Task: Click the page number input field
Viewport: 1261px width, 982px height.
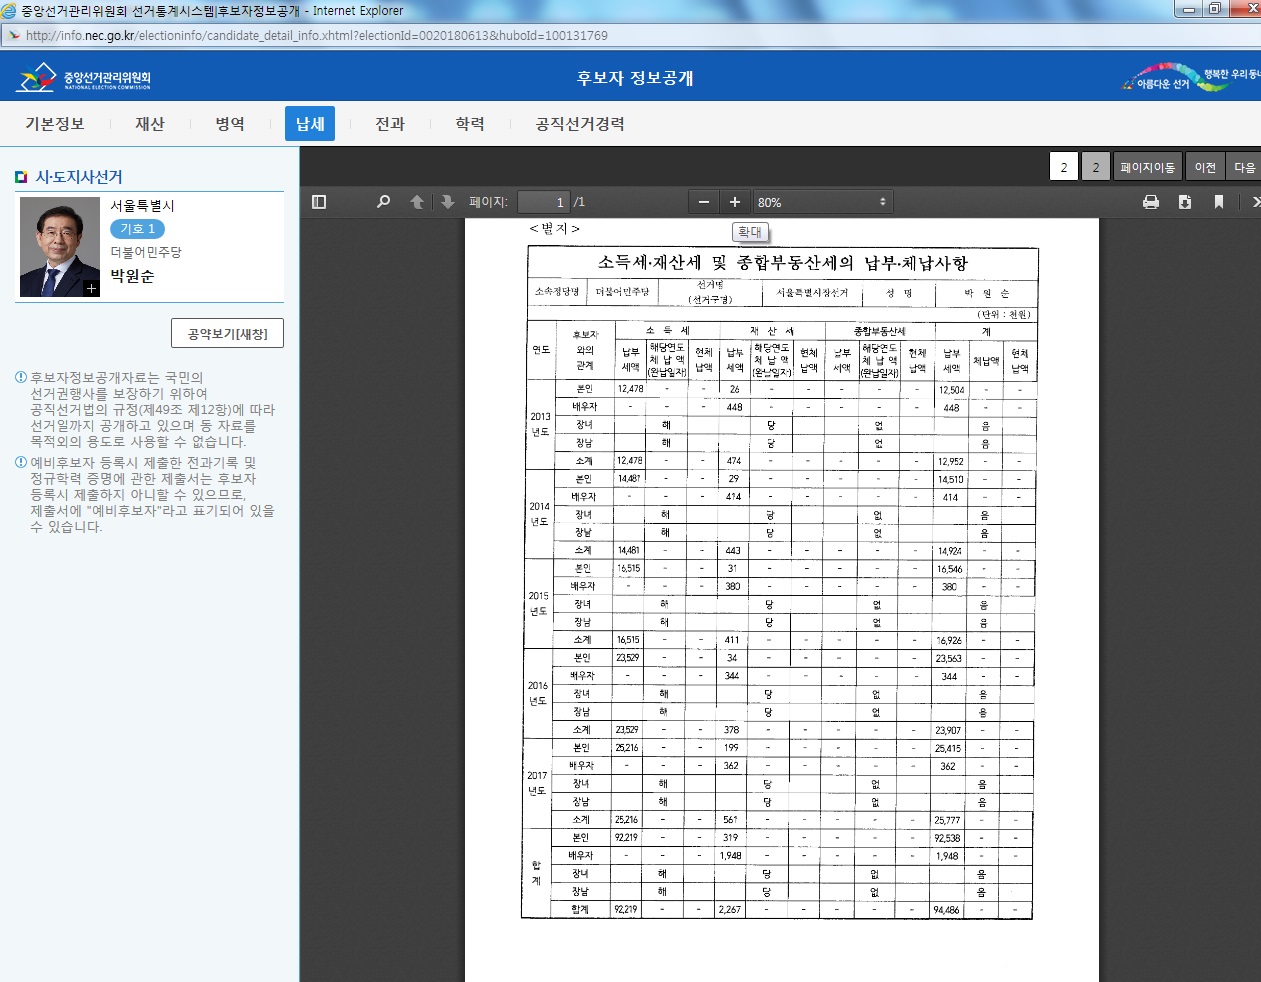Action: [543, 202]
